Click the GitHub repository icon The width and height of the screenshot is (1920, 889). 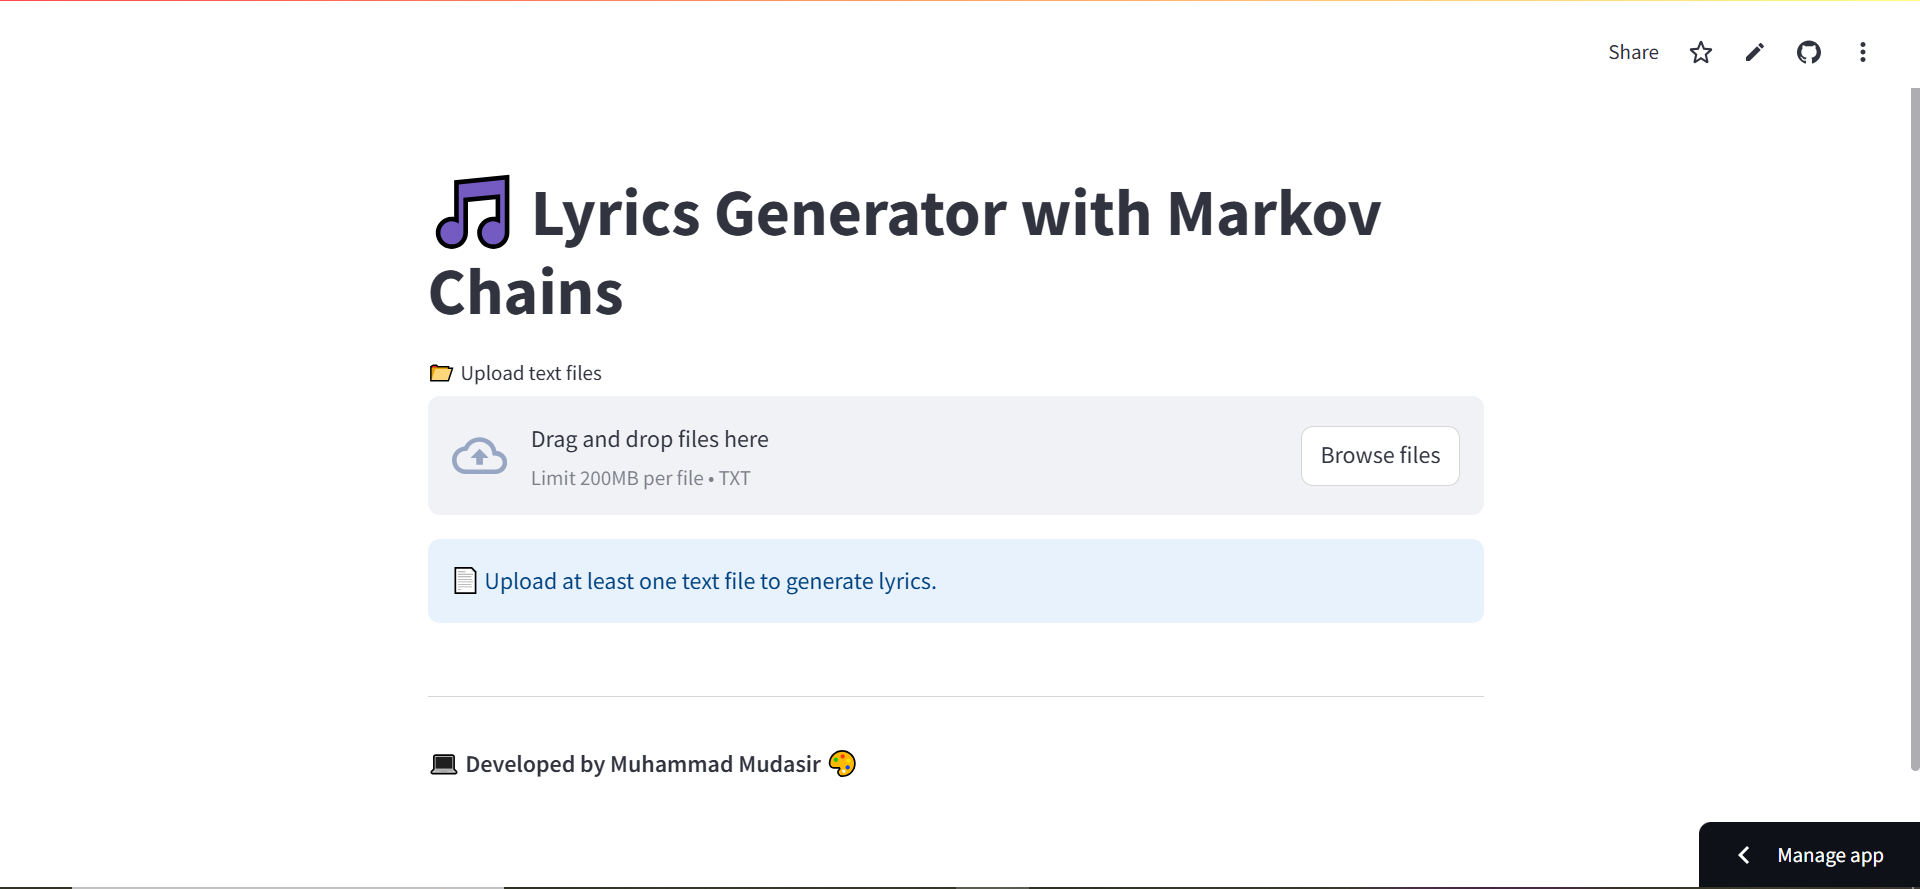(1809, 52)
